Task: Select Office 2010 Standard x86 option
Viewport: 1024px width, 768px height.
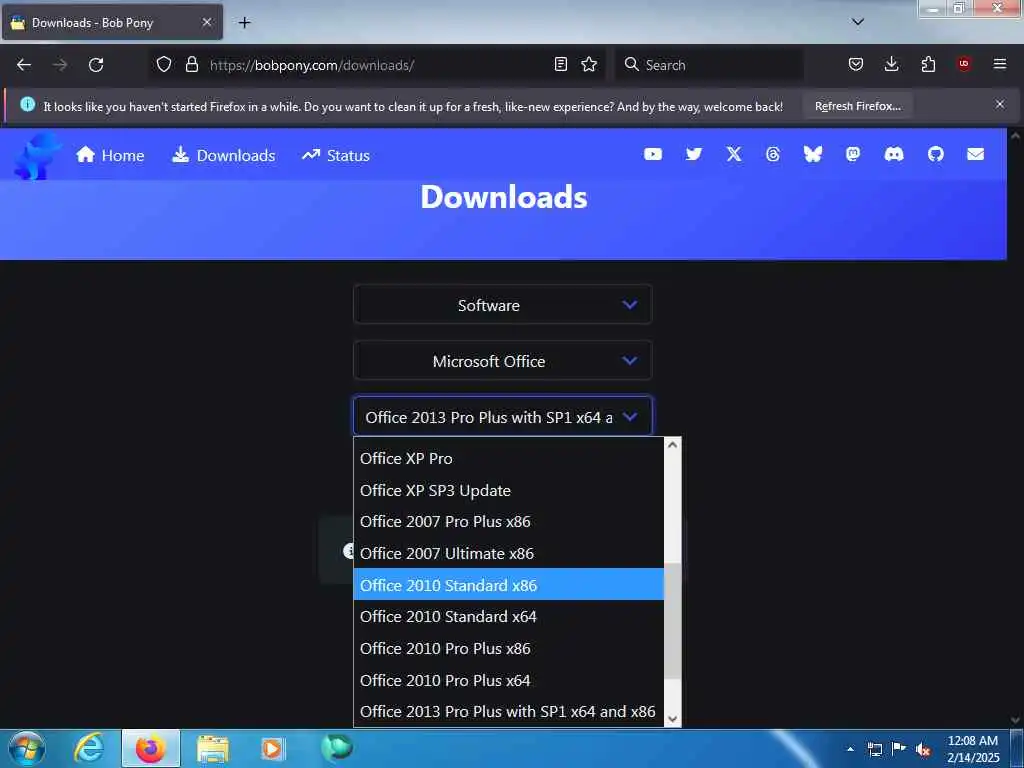Action: (508, 585)
